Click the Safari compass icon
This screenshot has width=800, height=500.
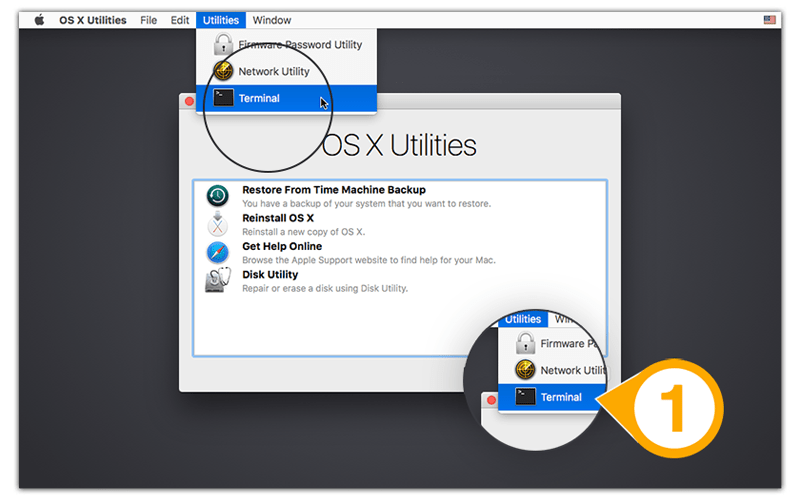(x=217, y=253)
